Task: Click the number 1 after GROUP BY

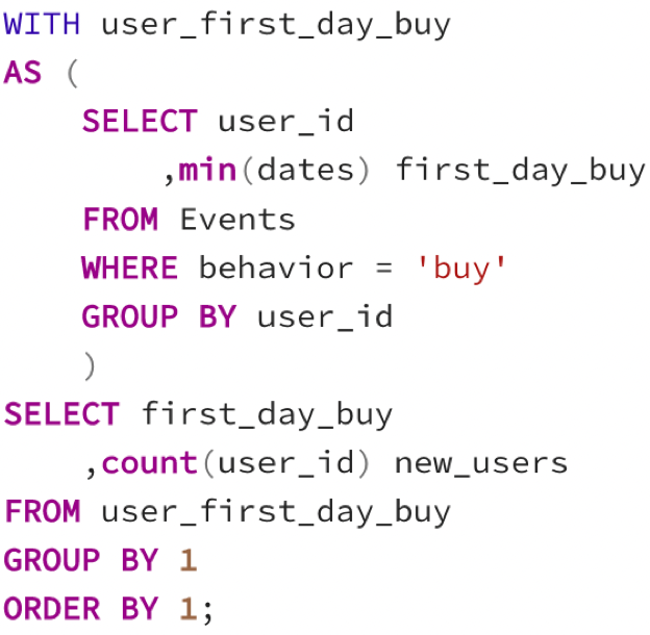Action: tap(188, 560)
